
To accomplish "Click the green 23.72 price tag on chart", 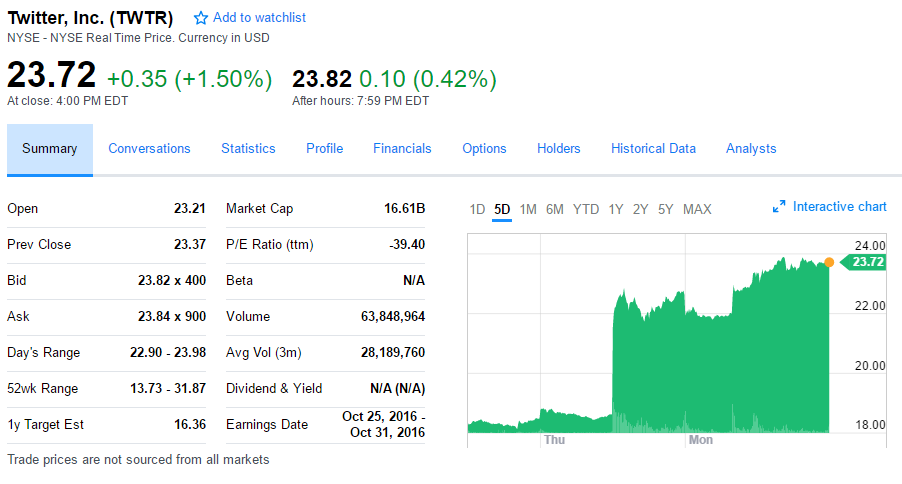I will point(863,262).
